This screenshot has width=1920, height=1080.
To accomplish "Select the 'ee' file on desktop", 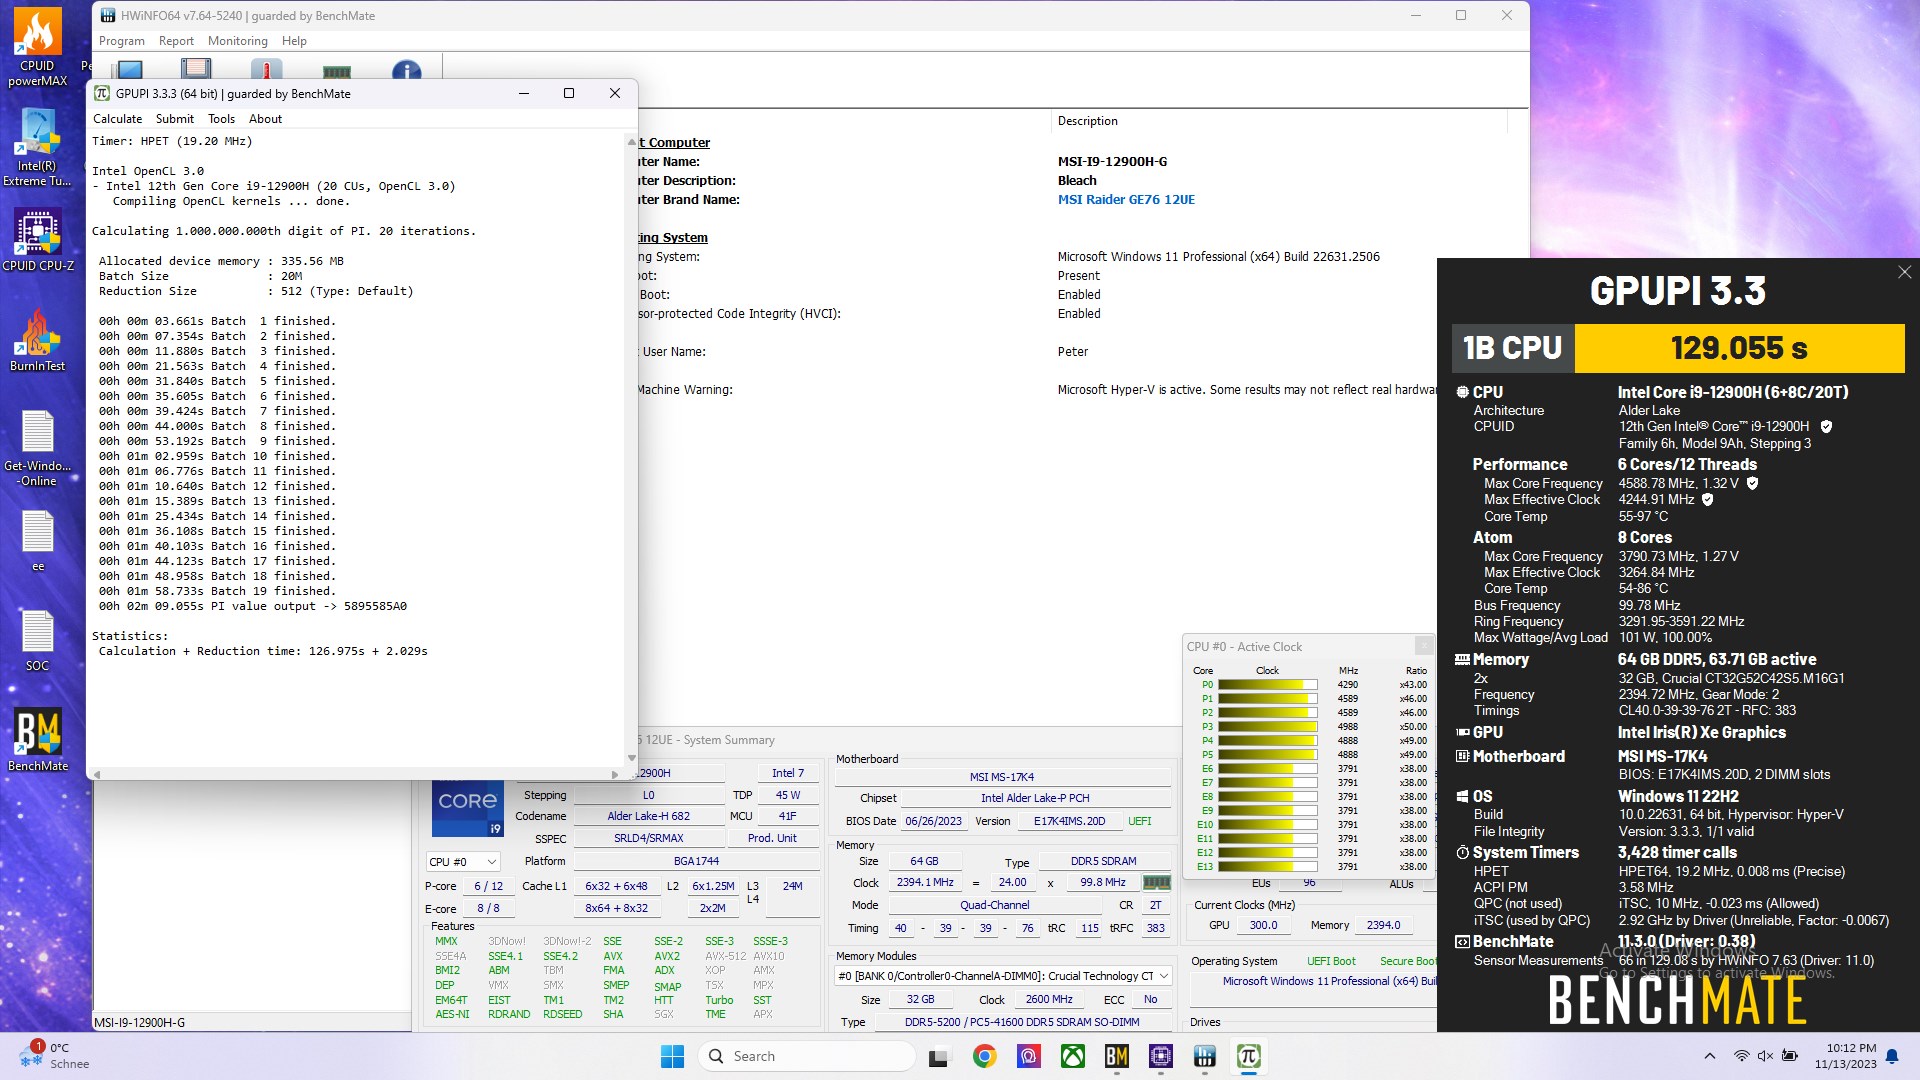I will pos(38,540).
